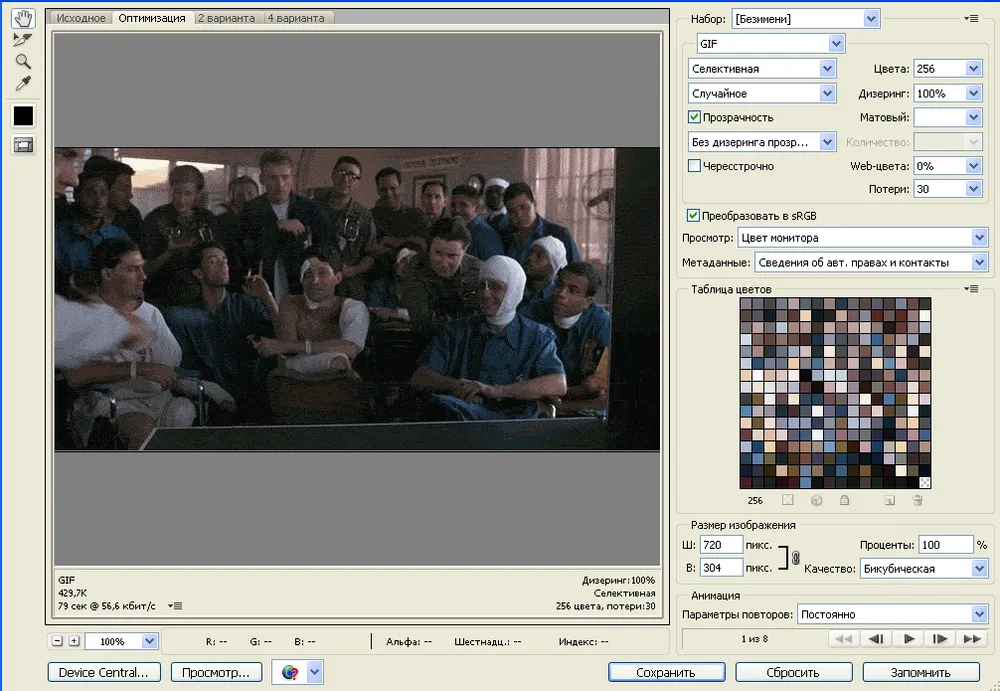Image resolution: width=1000 pixels, height=691 pixels.
Task: Open the Качество resampling dropdown
Action: point(977,568)
